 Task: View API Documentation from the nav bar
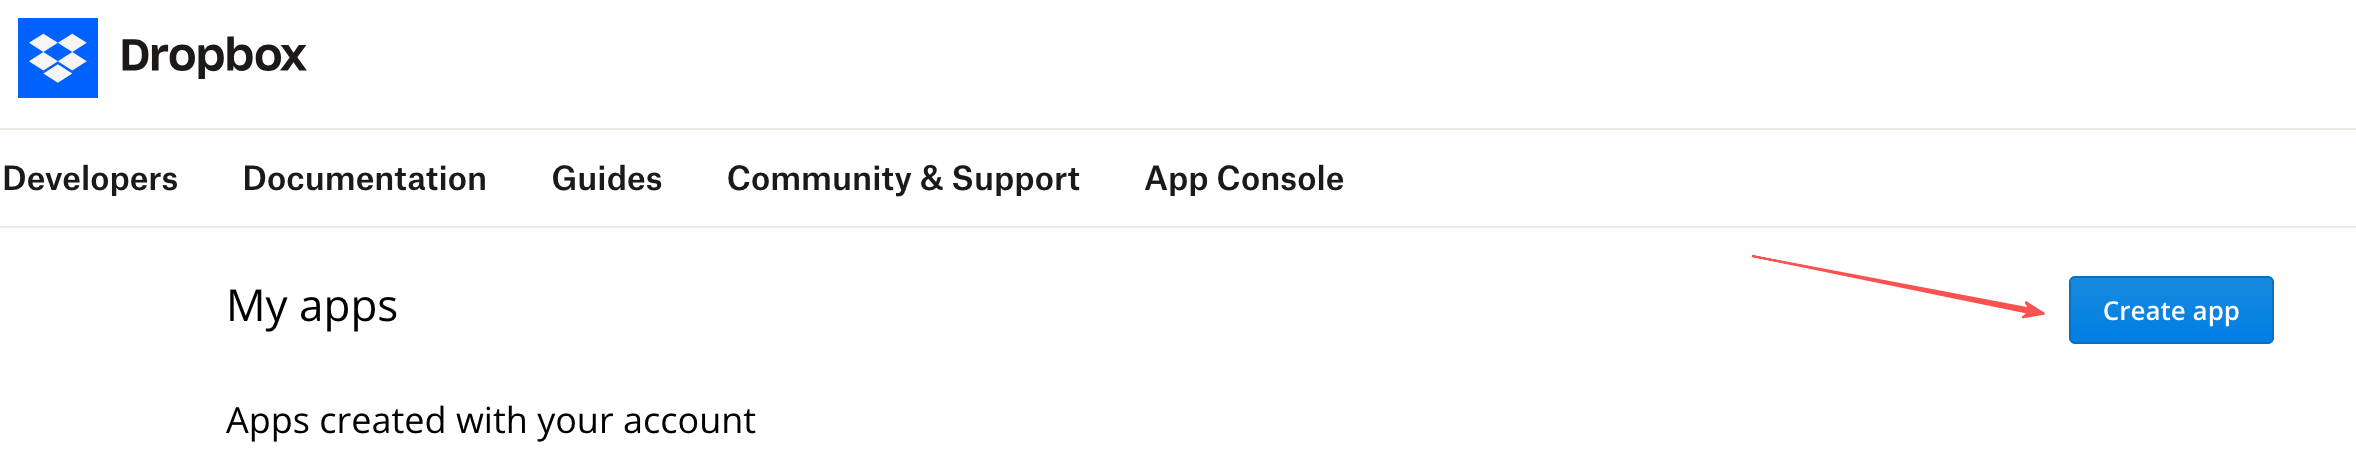(x=364, y=179)
